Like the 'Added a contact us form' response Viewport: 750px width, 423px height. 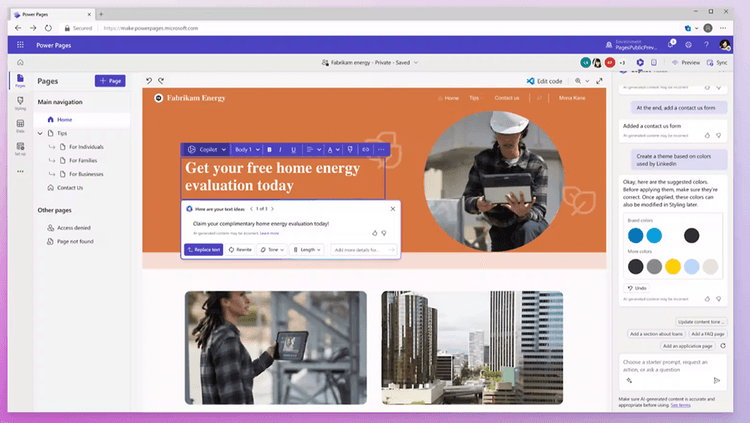pyautogui.click(x=707, y=136)
